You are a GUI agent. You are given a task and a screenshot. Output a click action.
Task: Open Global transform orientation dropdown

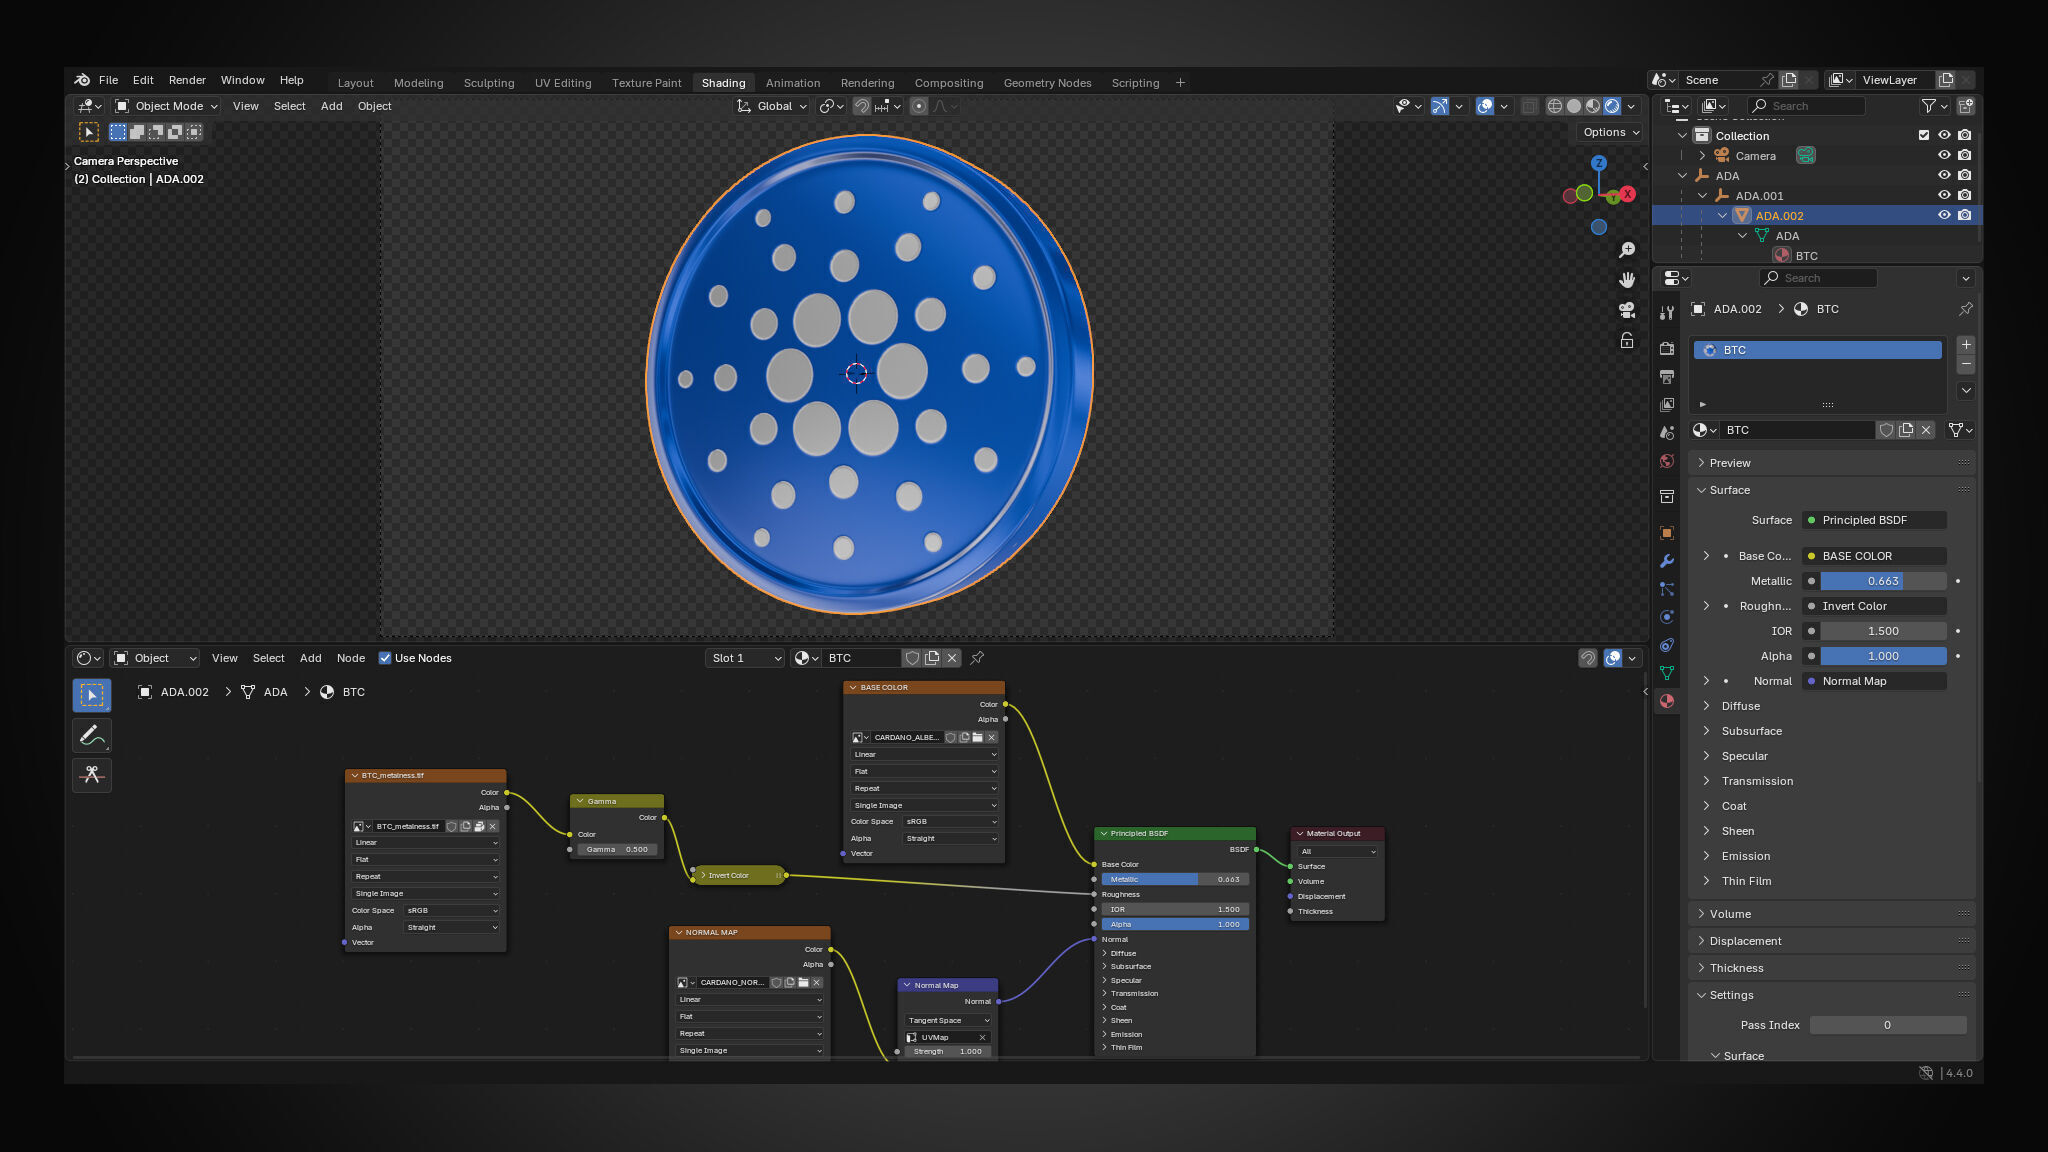click(772, 106)
